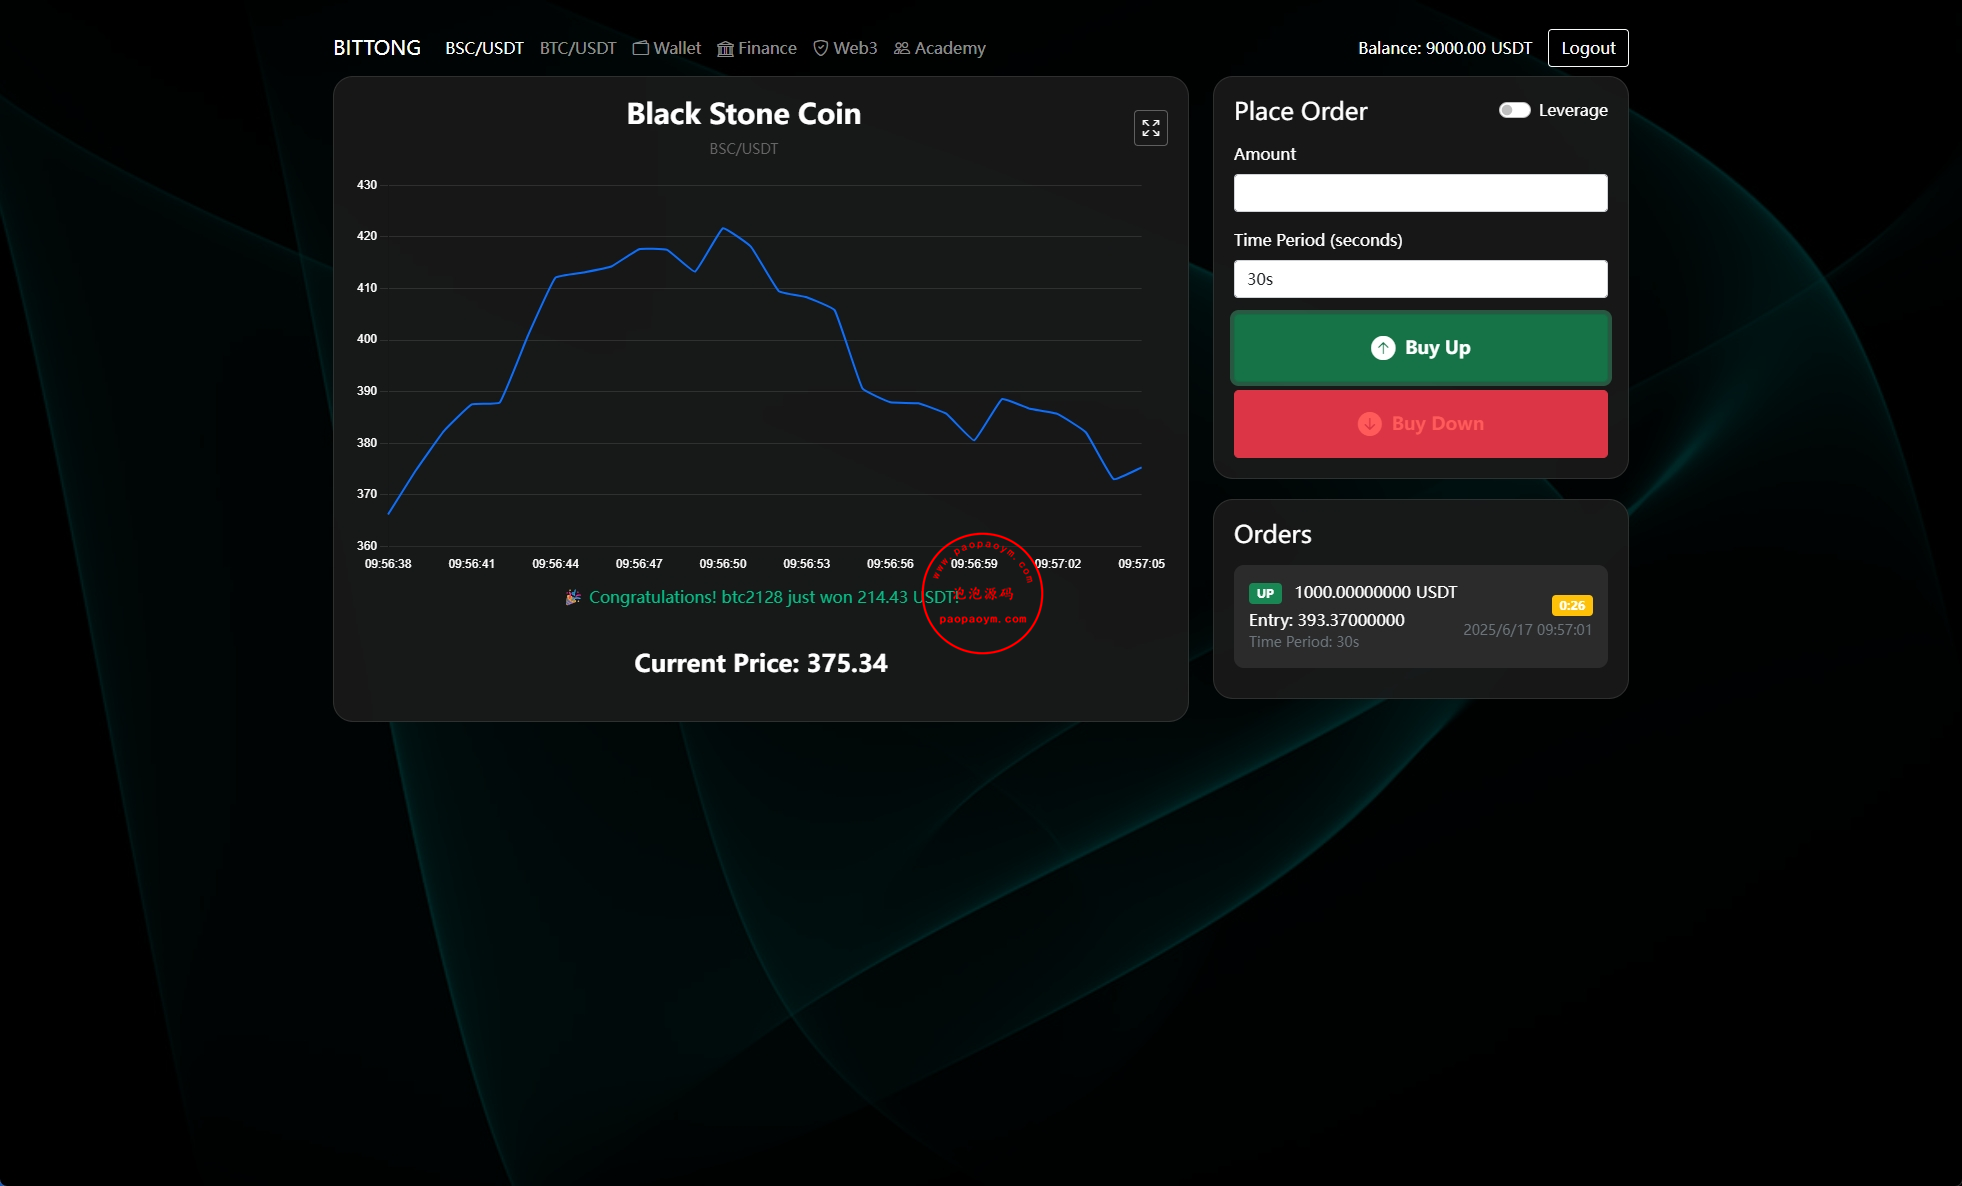The image size is (1962, 1186).
Task: Click the UP badge on the order
Action: 1265,593
